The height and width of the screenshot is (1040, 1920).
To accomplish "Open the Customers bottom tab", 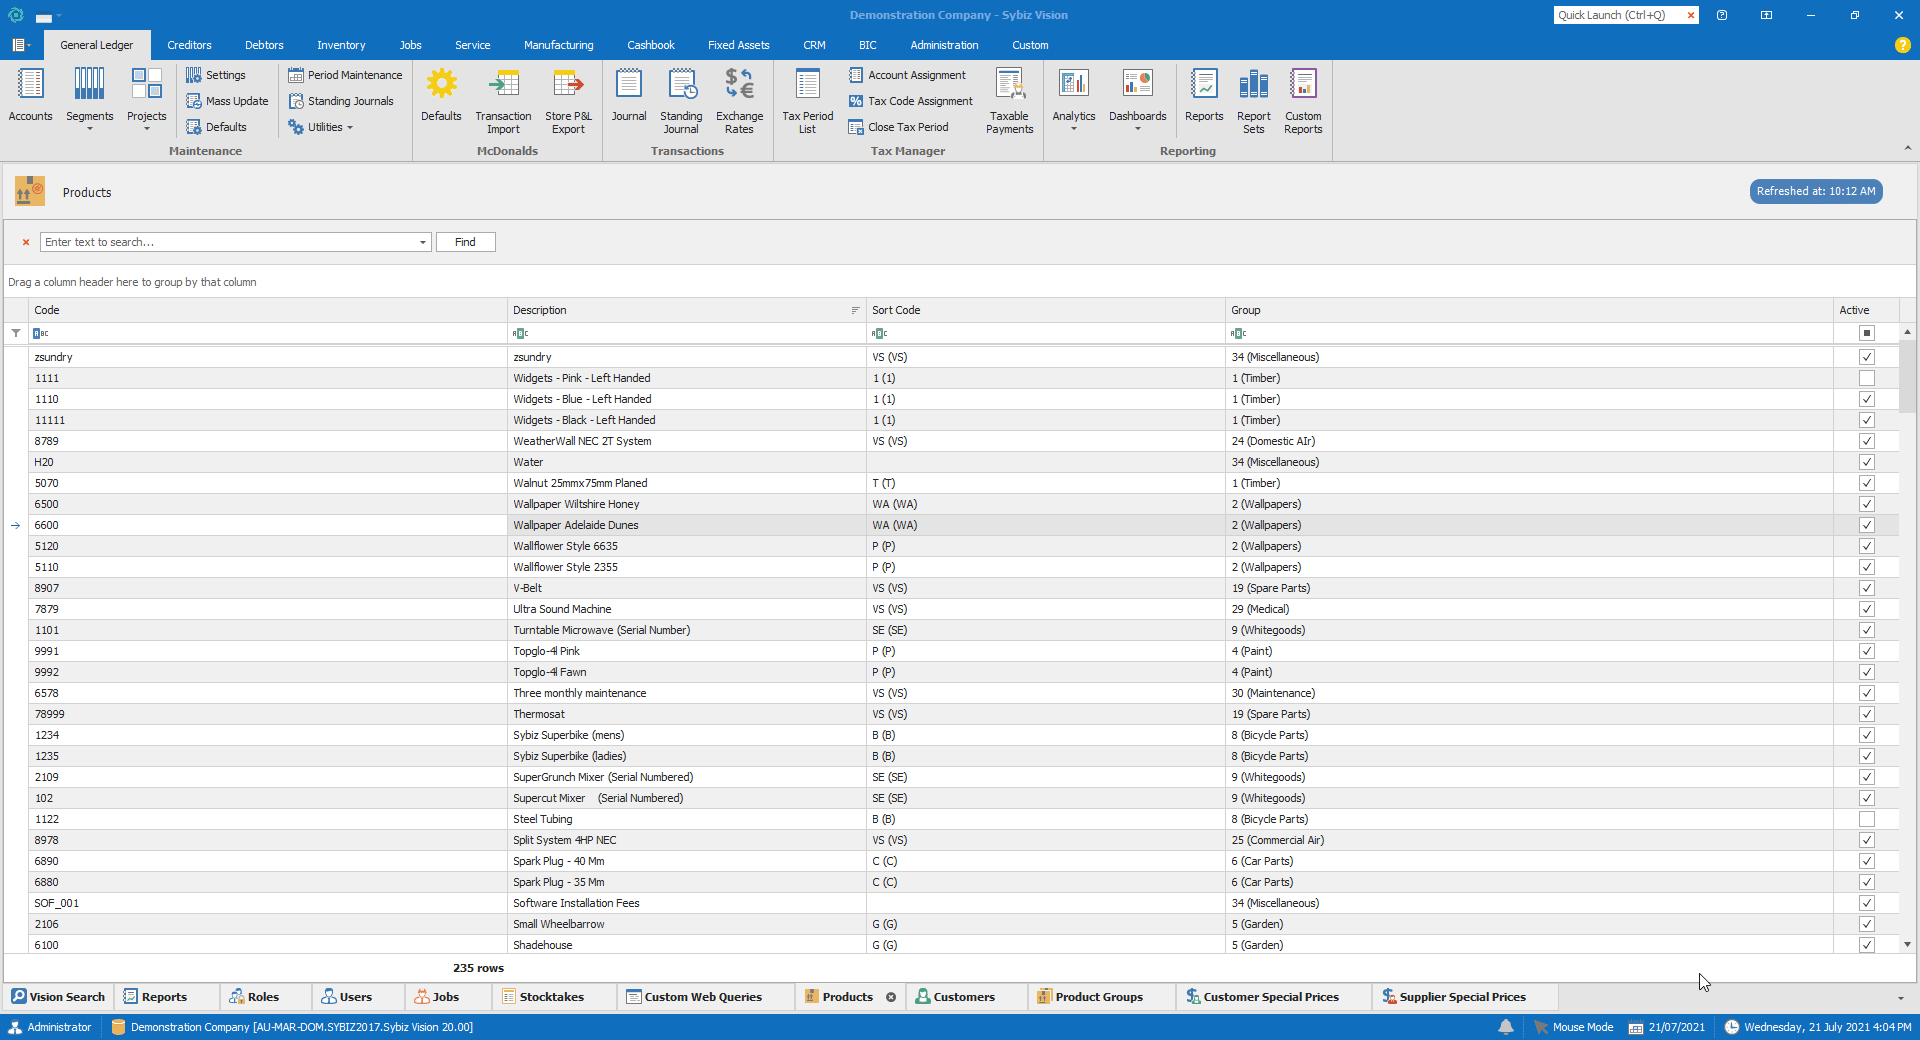I will pos(963,997).
